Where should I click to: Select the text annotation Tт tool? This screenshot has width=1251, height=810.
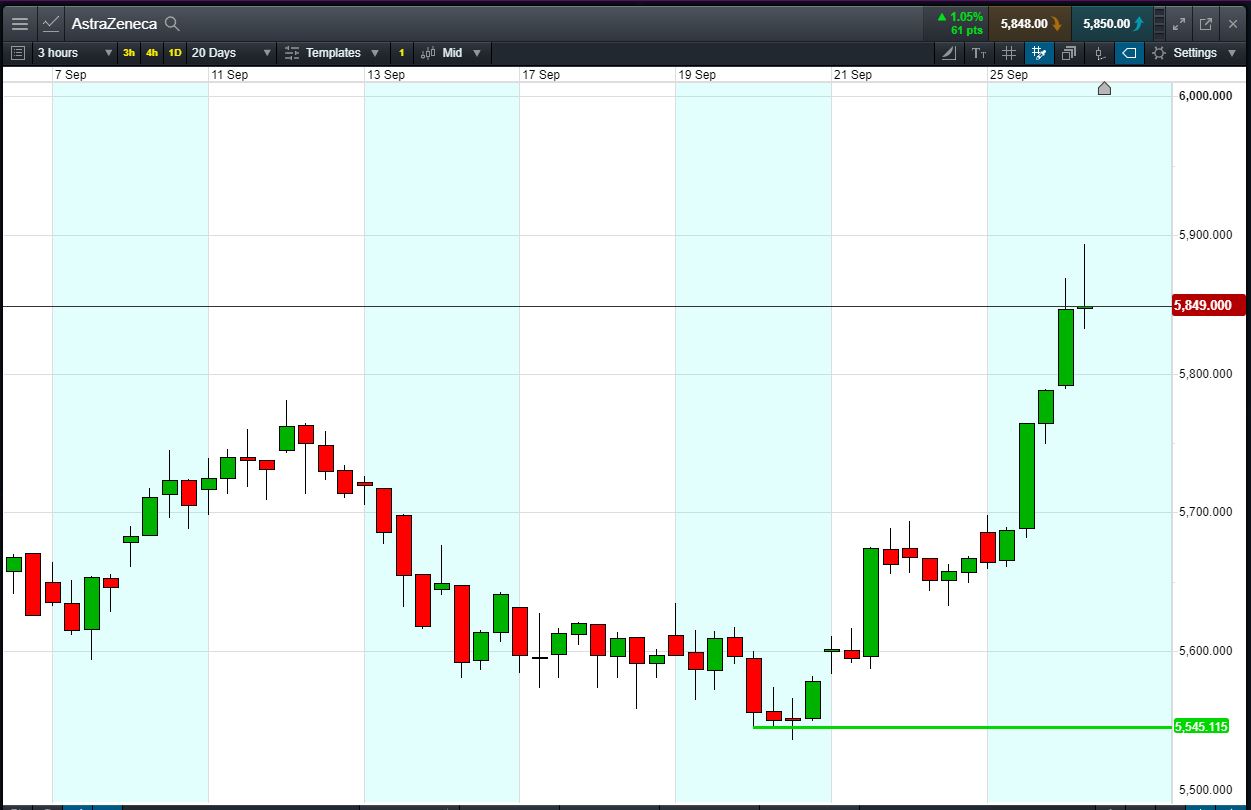(978, 53)
